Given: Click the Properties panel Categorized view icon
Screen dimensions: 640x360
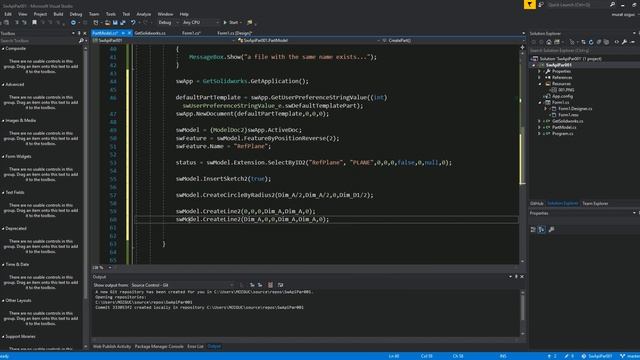Looking at the screenshot, I should click(533, 230).
